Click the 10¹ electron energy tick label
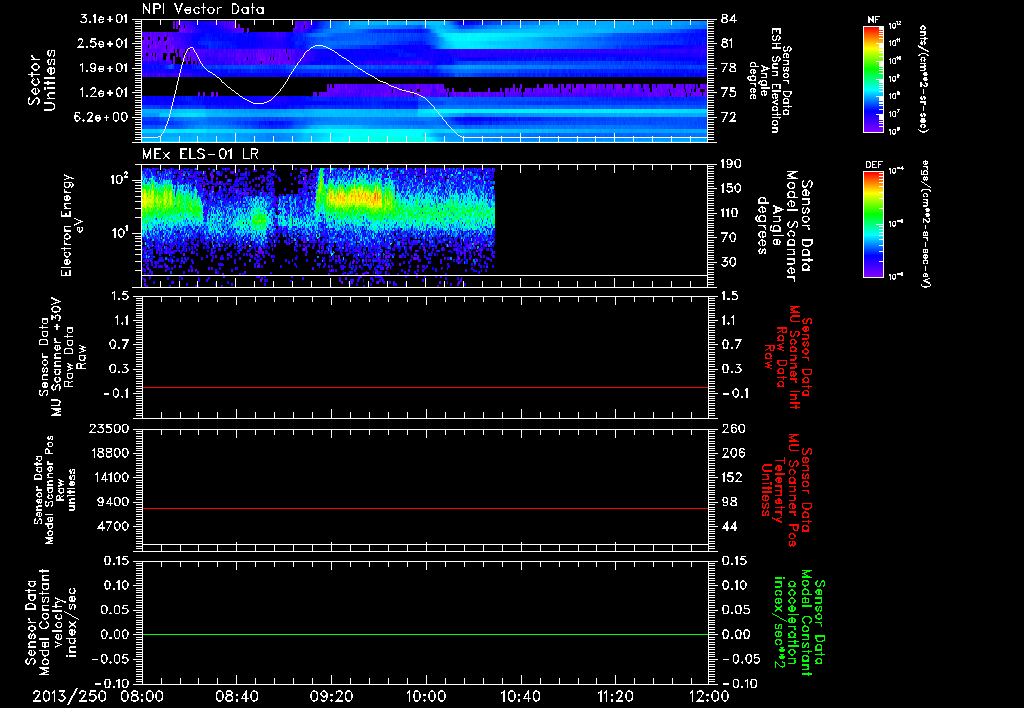 (x=119, y=233)
